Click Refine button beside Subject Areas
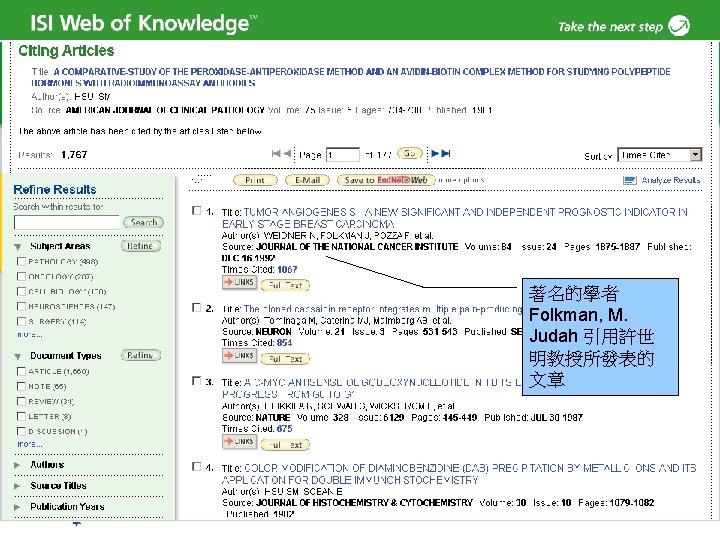The height and width of the screenshot is (540, 720). [x=141, y=246]
